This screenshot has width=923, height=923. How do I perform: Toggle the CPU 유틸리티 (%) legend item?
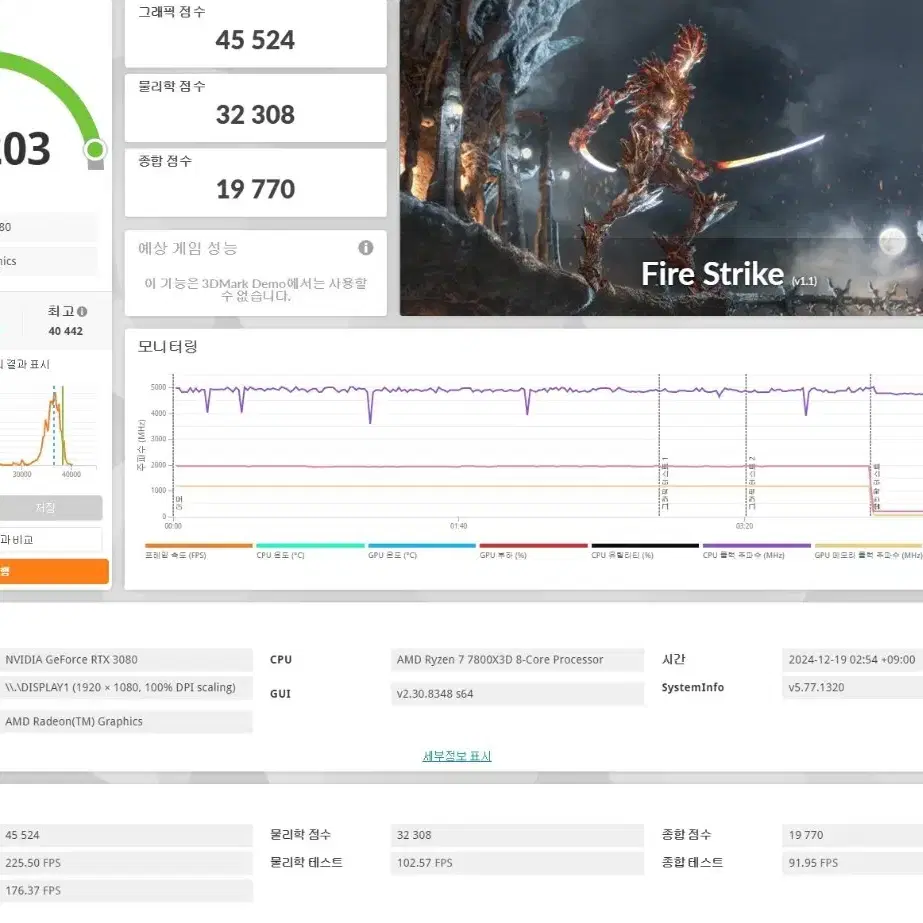tap(645, 551)
